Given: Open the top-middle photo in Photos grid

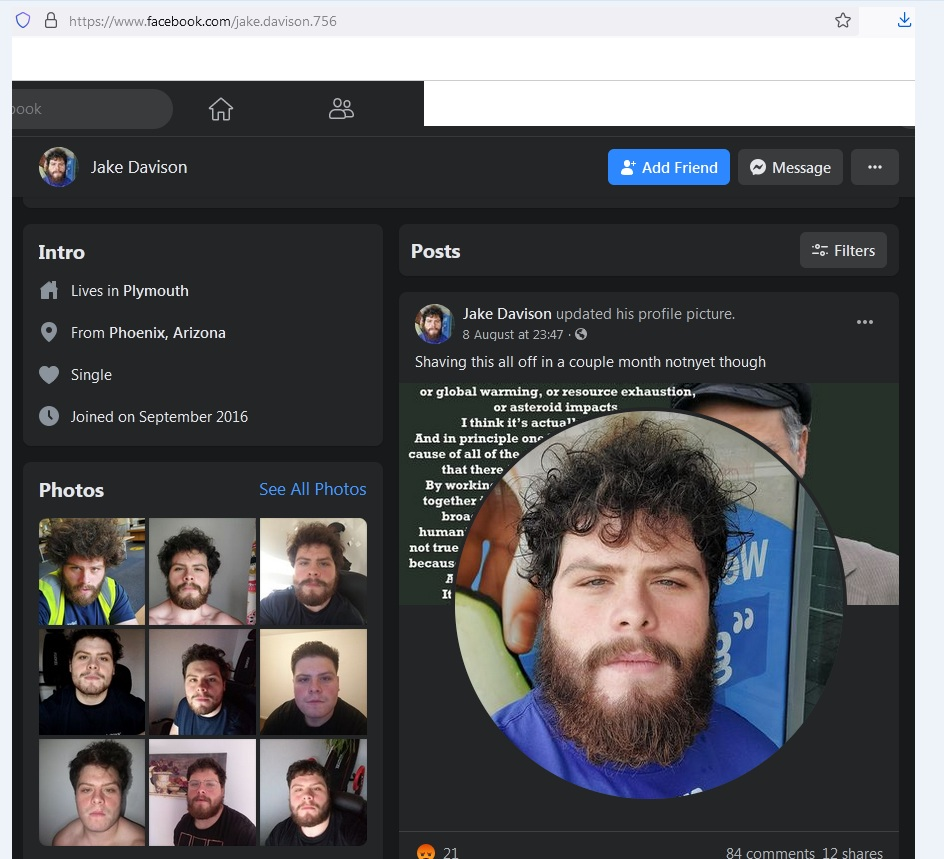Looking at the screenshot, I should 202,571.
